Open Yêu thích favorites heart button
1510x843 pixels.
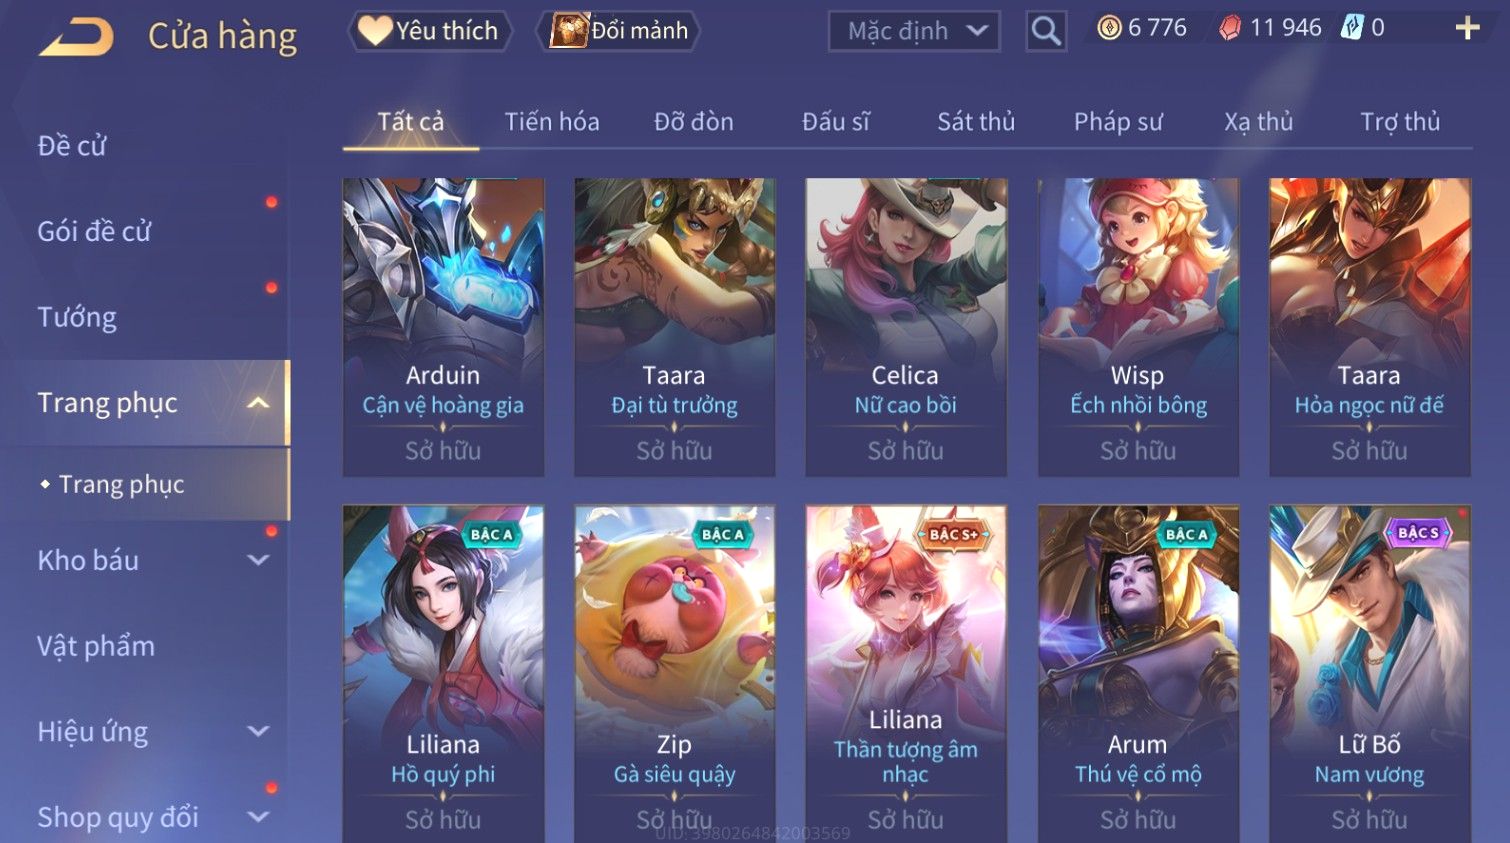[430, 31]
